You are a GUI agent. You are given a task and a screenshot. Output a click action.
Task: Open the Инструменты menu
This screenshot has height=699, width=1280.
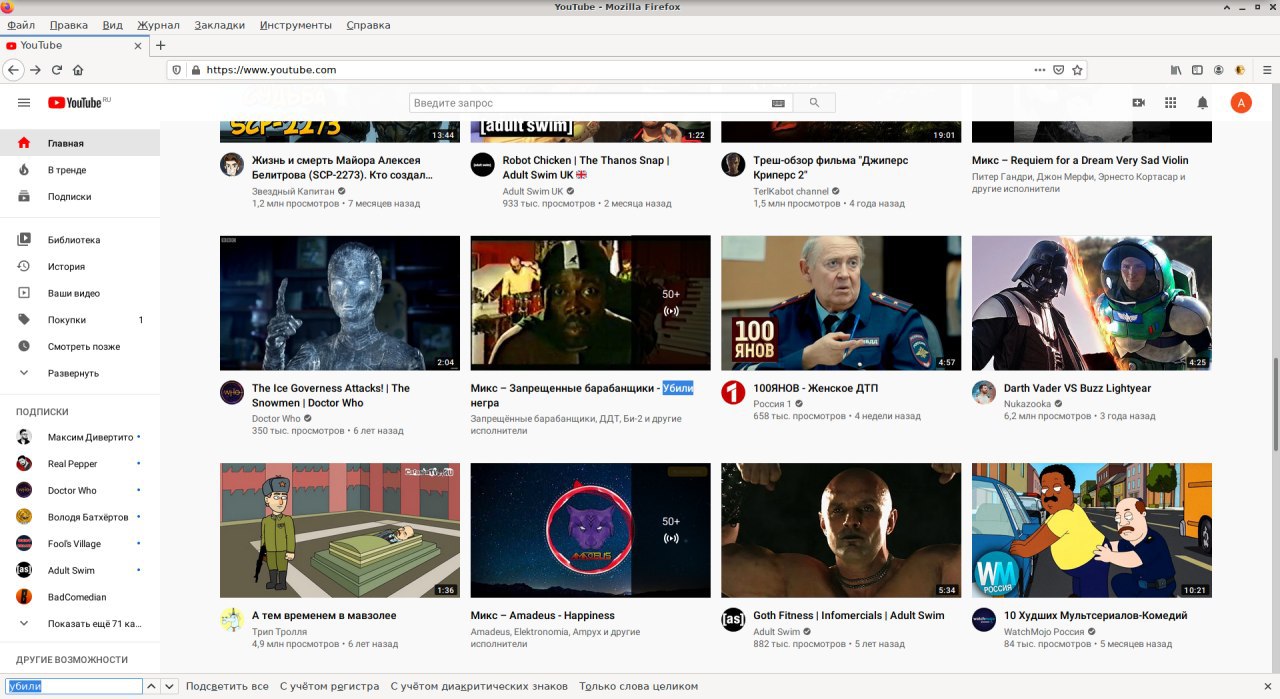295,24
